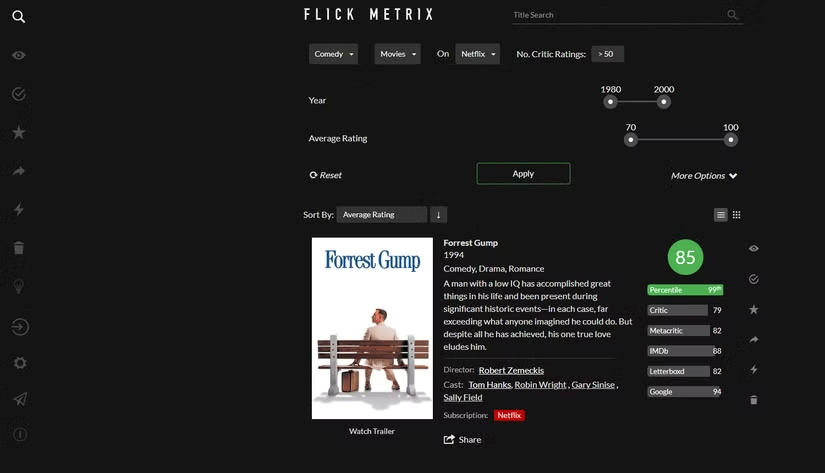Click the year 1994 text
The width and height of the screenshot is (825, 473).
pos(454,255)
